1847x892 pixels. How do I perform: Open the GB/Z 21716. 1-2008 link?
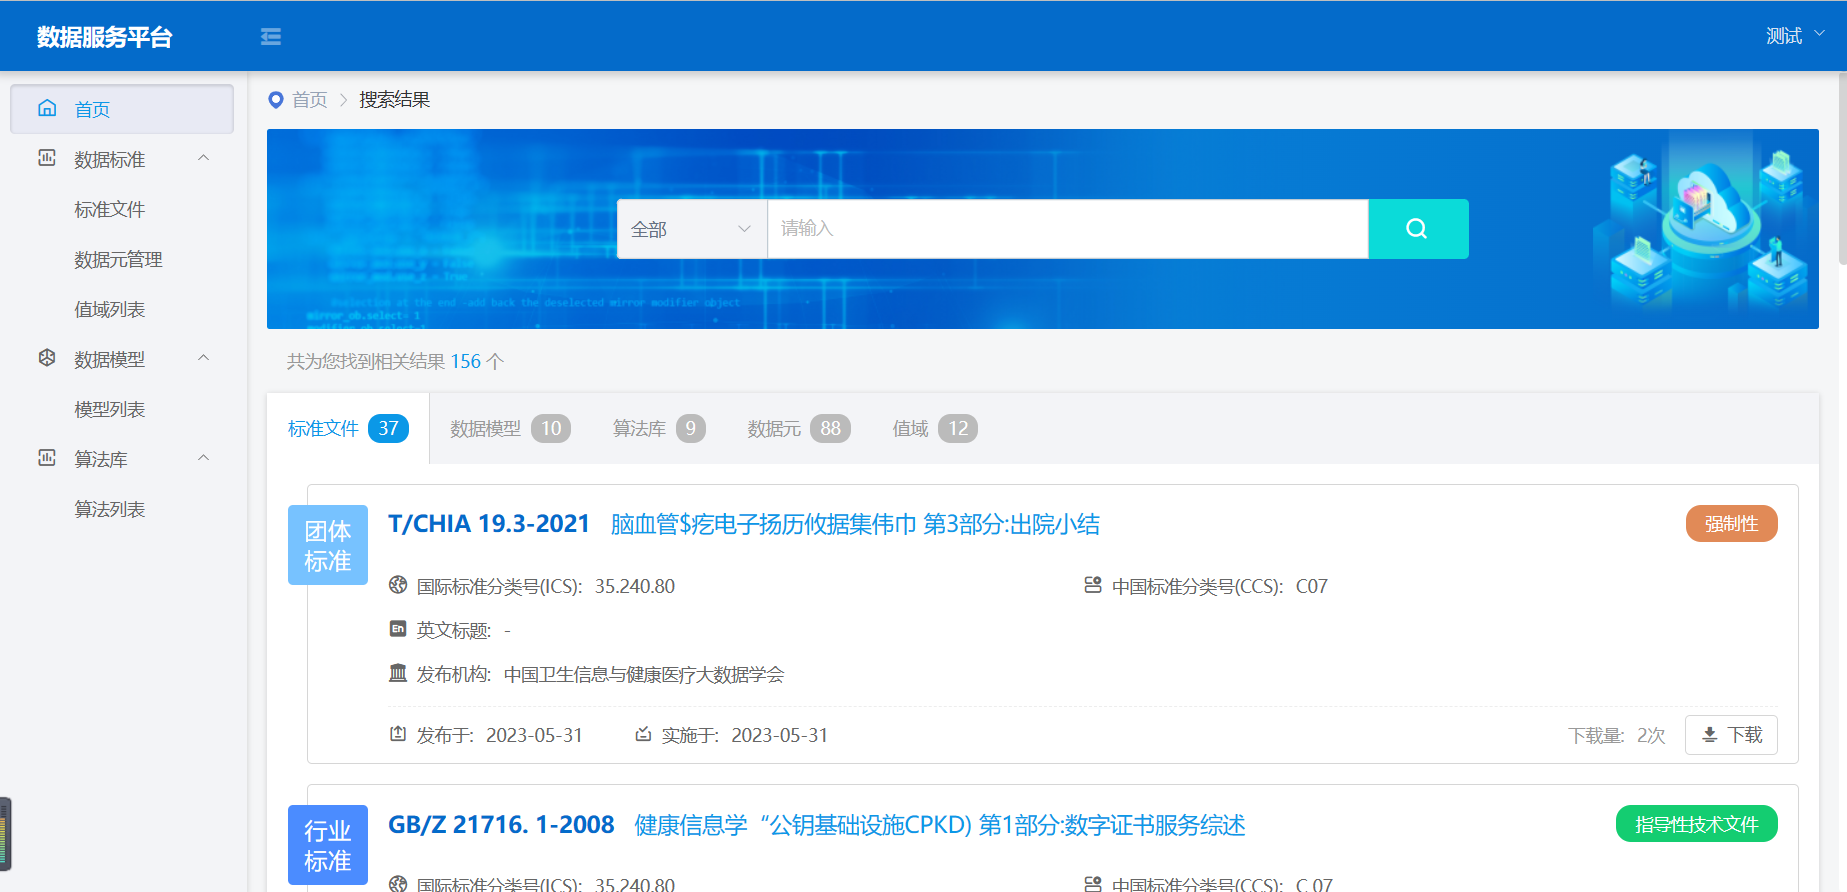click(x=501, y=825)
